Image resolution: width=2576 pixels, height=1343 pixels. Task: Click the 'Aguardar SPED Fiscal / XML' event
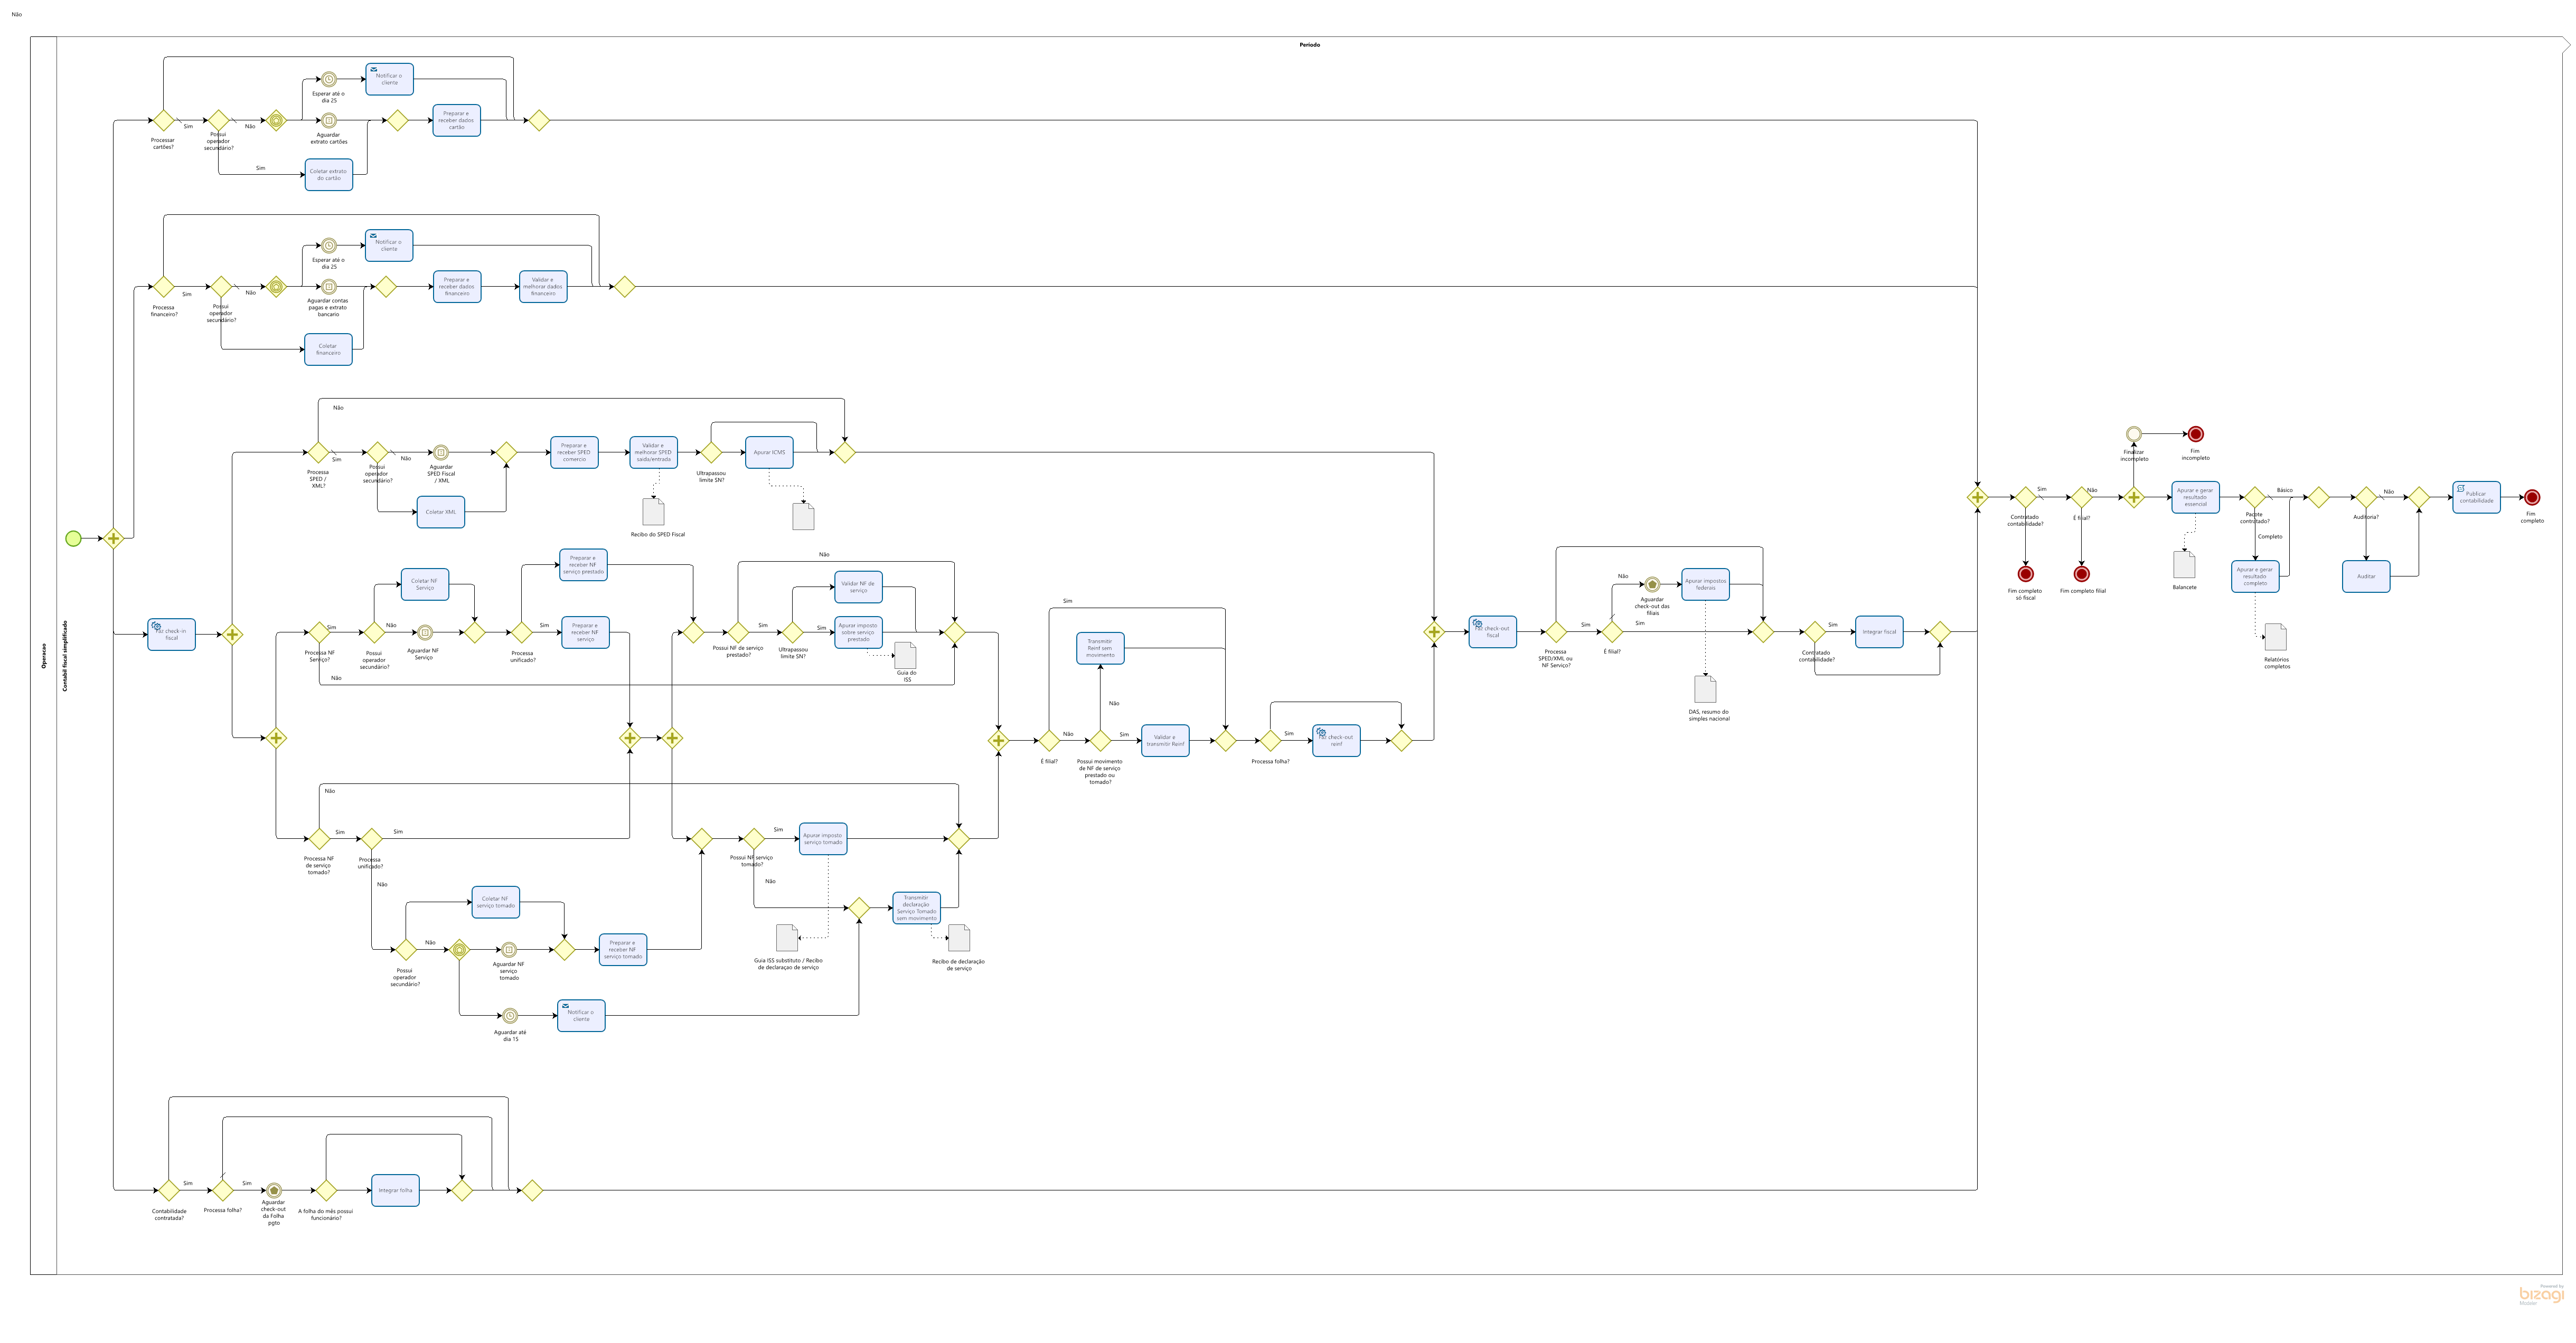point(440,453)
